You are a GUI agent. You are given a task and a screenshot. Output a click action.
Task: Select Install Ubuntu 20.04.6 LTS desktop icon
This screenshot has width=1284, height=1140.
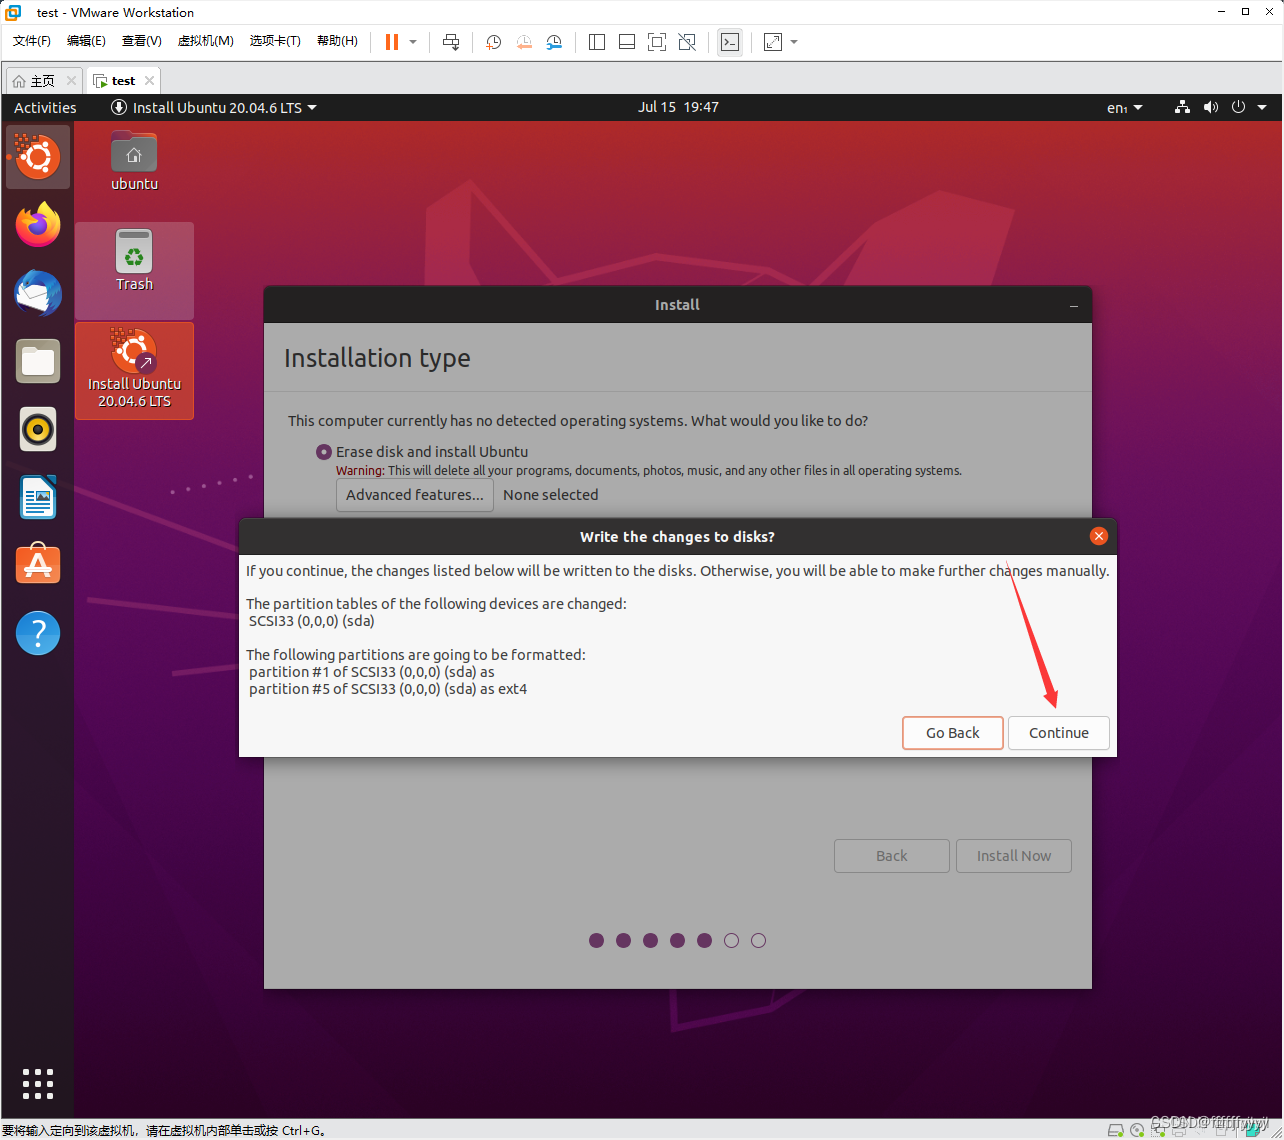[x=134, y=370]
